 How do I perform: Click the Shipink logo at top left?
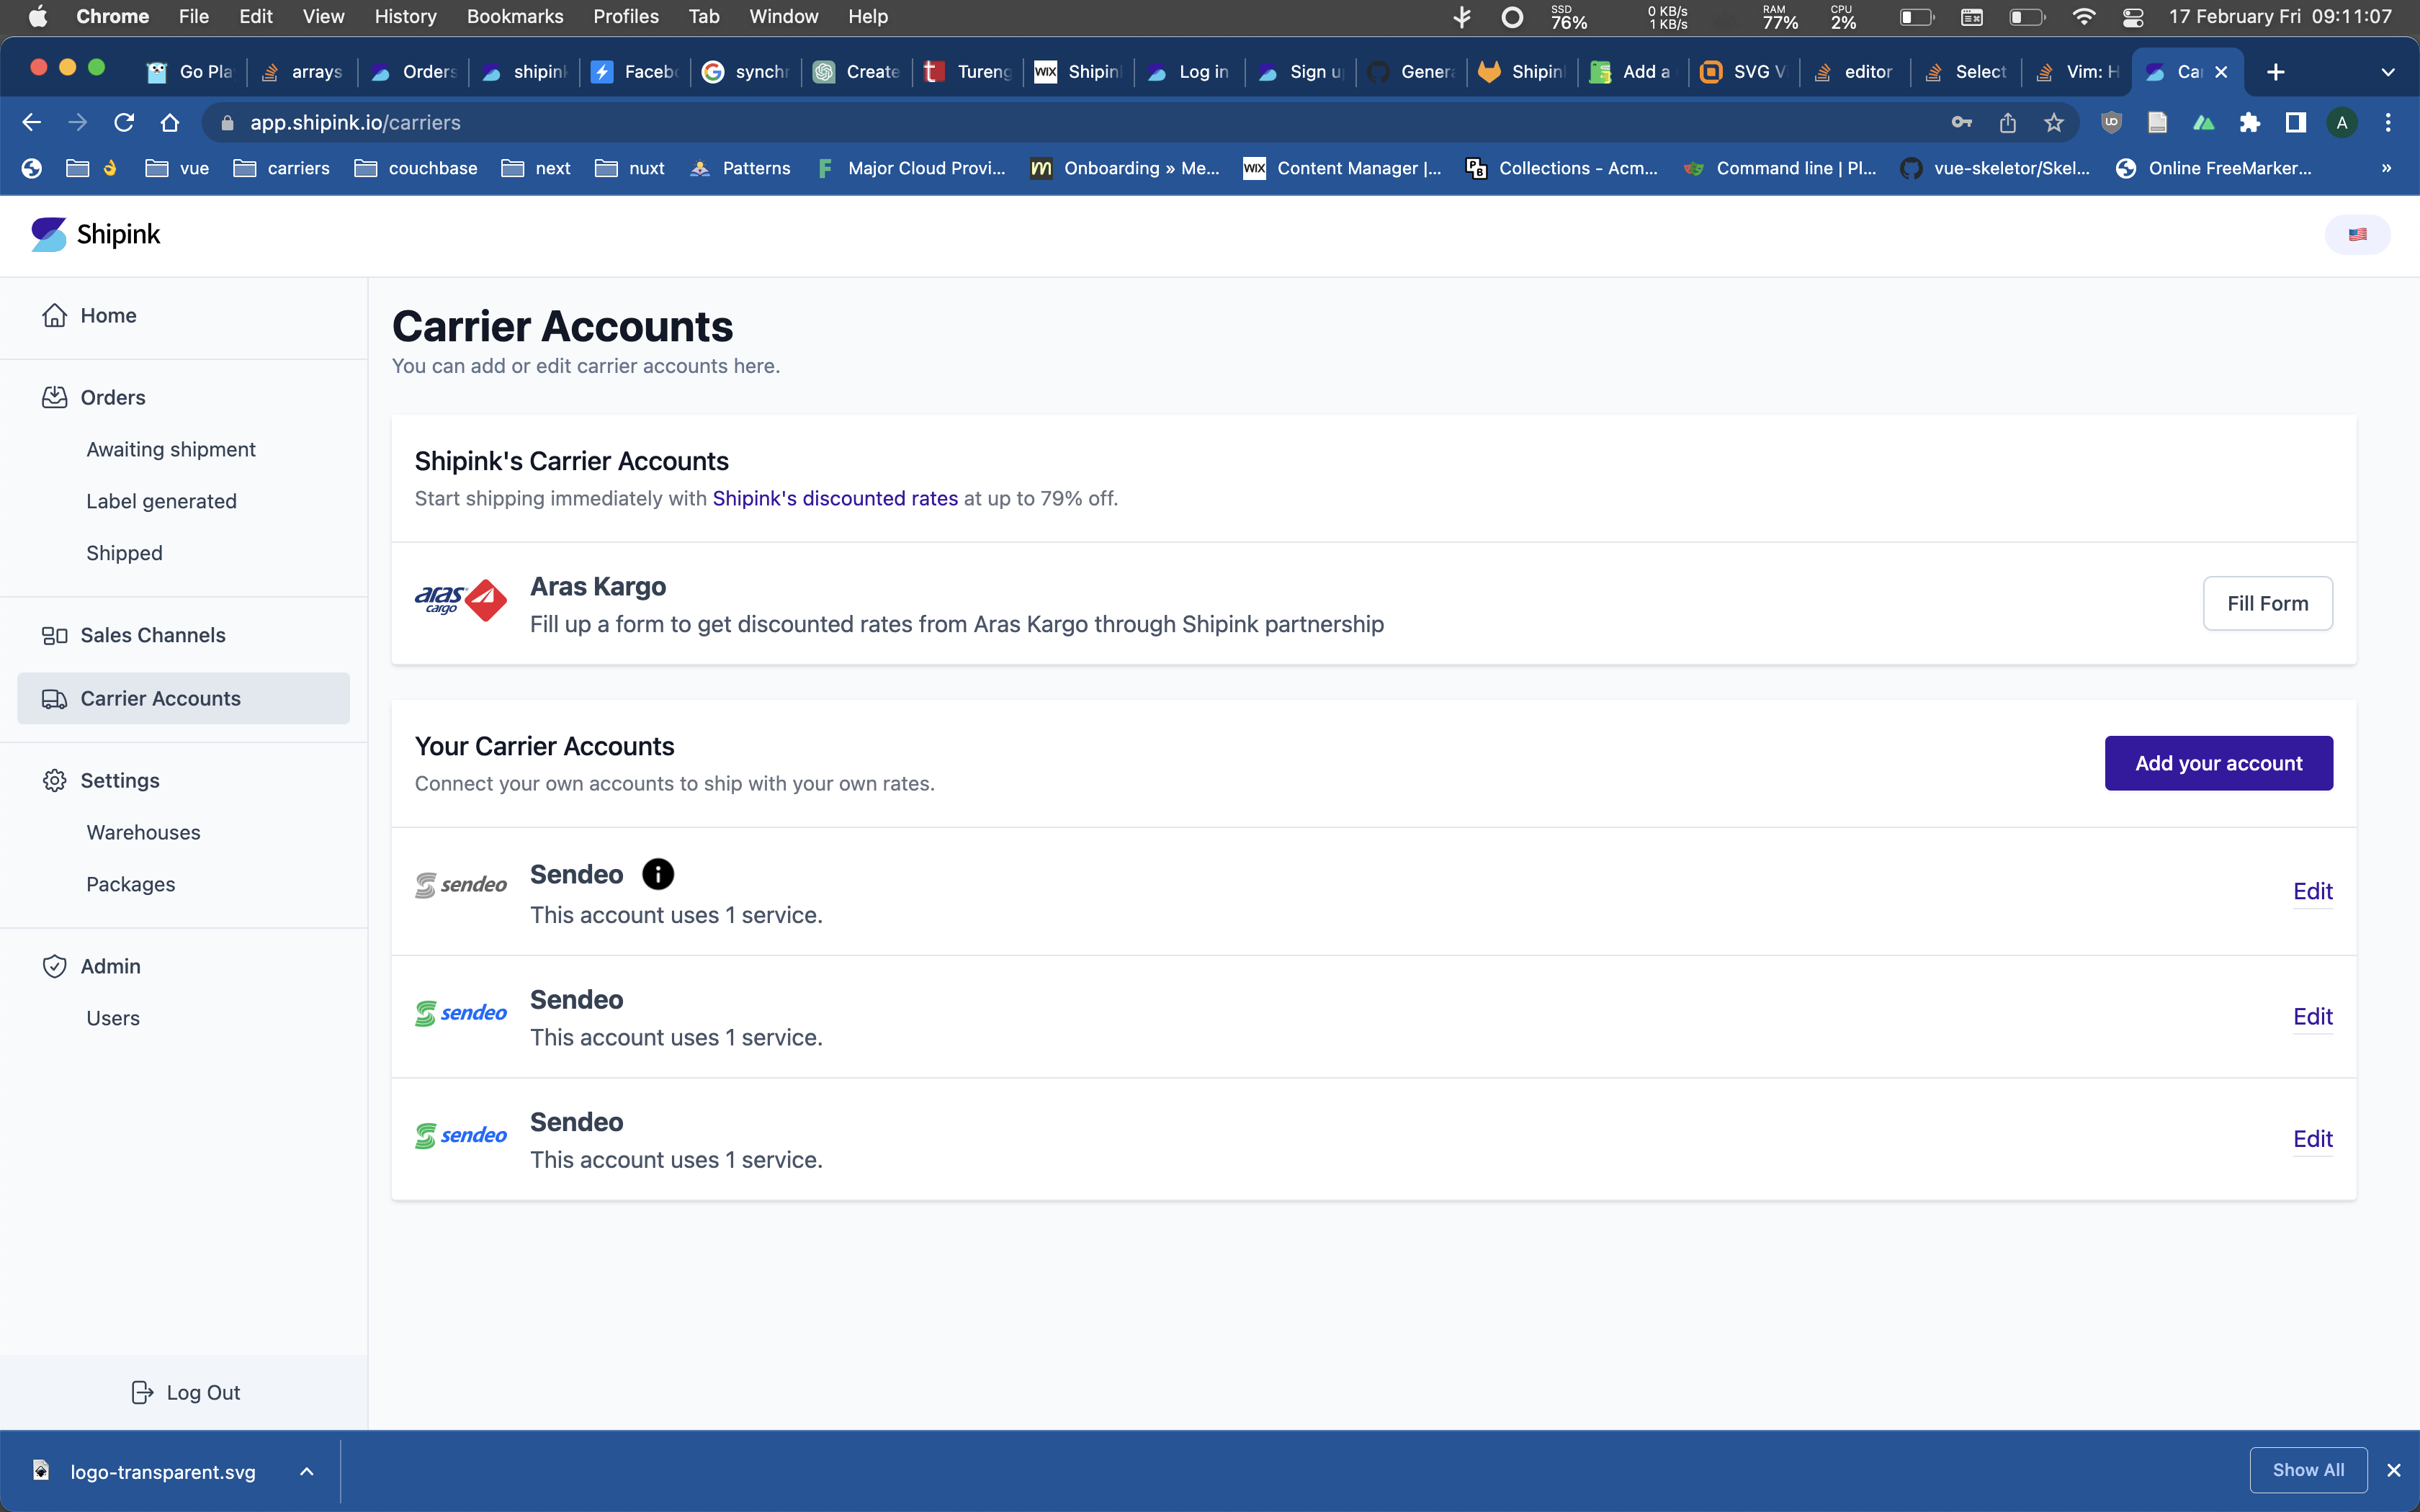[x=95, y=234]
